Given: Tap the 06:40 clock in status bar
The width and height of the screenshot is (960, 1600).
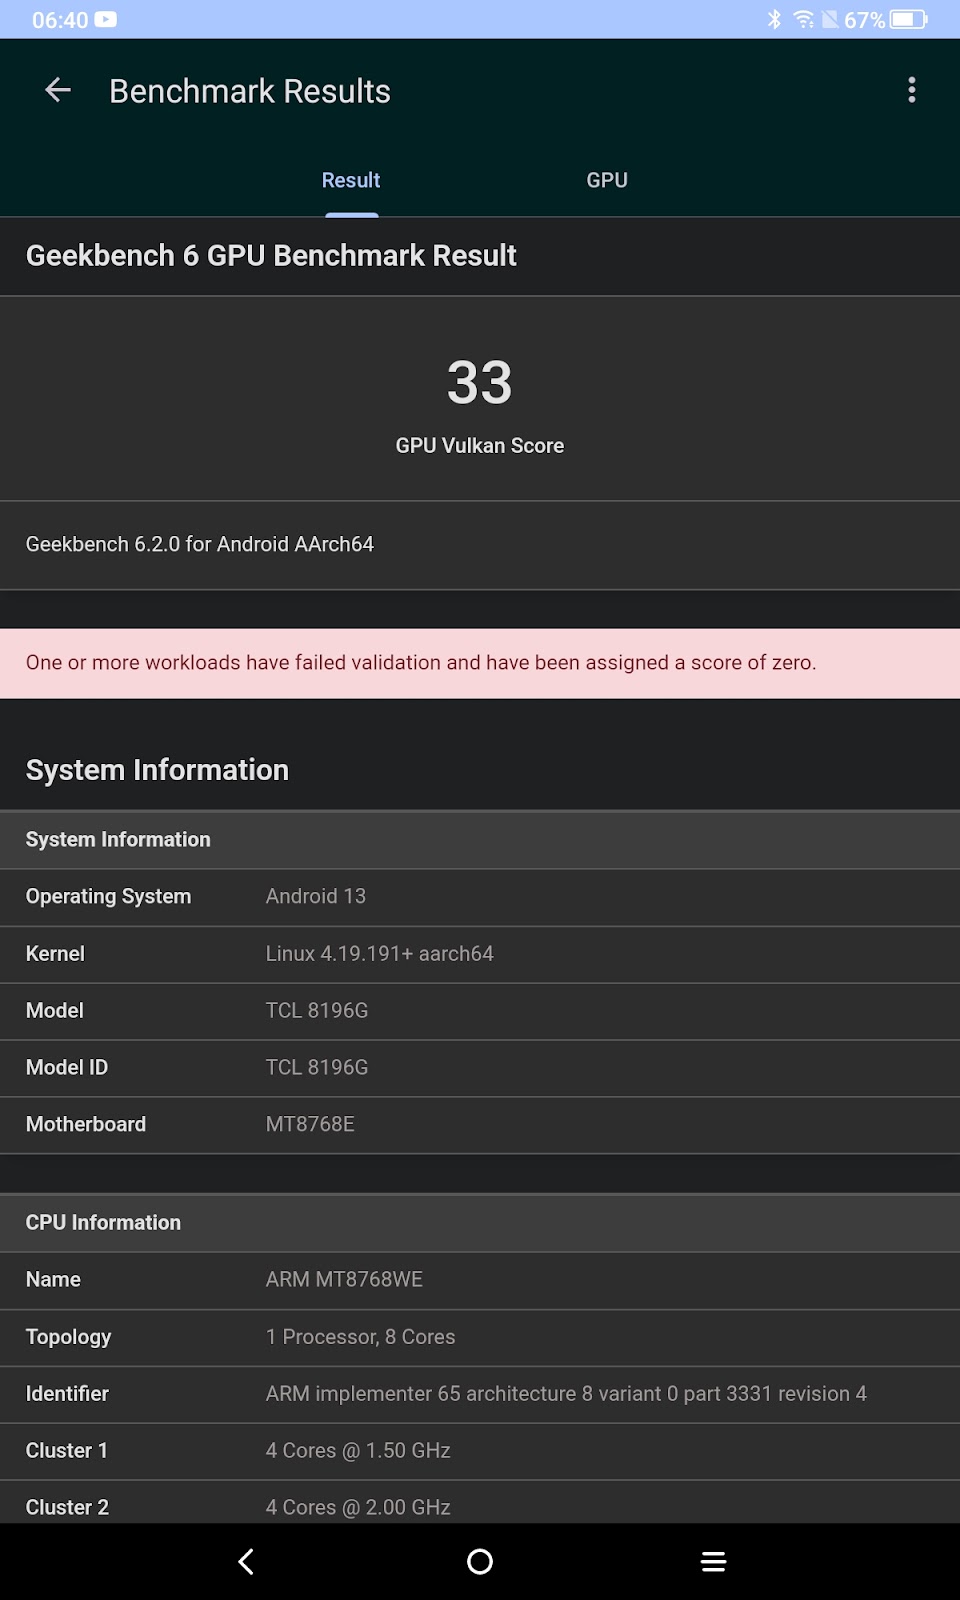Looking at the screenshot, I should coord(60,20).
